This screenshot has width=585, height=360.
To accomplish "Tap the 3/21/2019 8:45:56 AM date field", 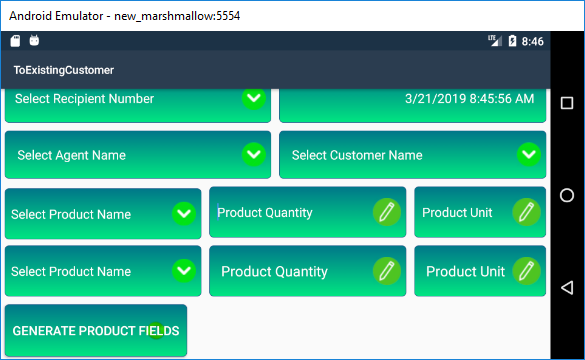I will point(413,105).
